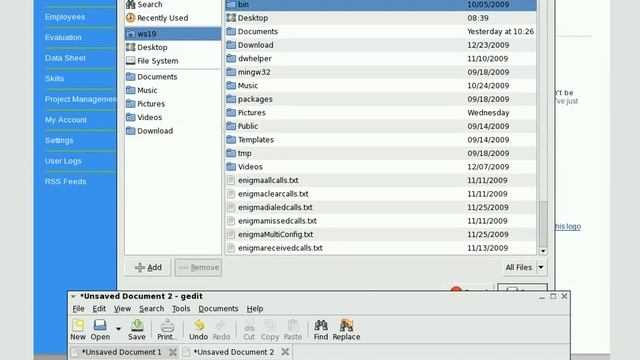The height and width of the screenshot is (360, 640).
Task: Click the Find binoculars icon
Action: [321, 330]
